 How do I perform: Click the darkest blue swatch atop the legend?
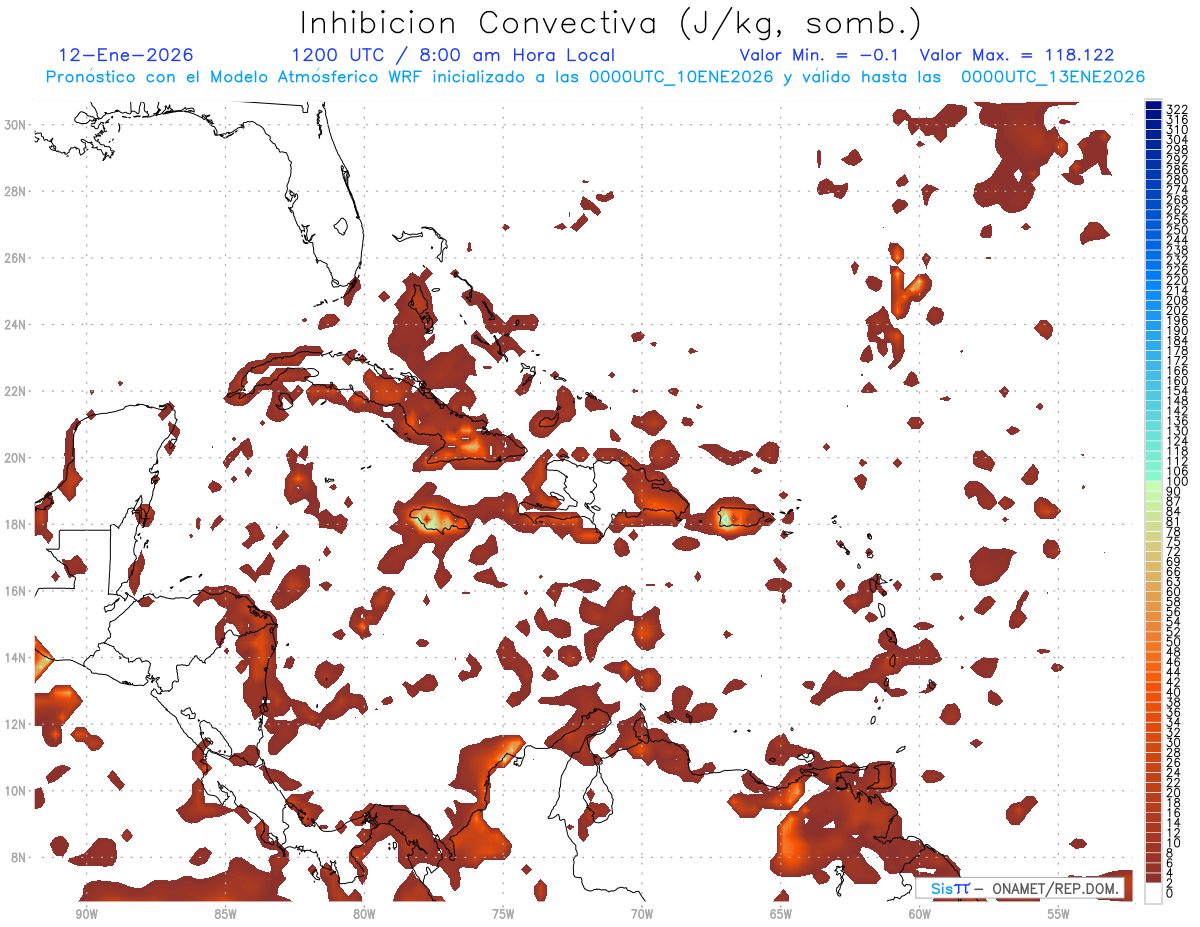point(1153,105)
